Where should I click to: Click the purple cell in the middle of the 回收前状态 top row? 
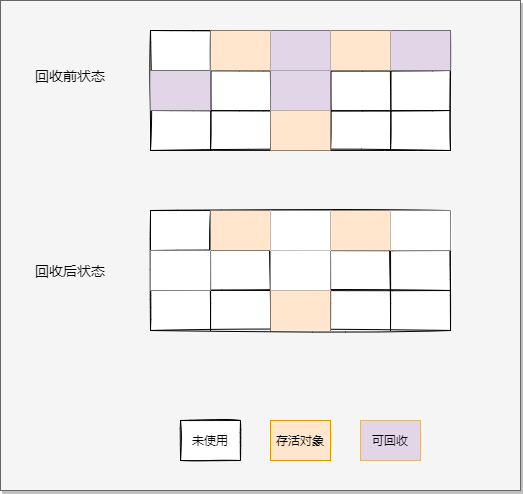click(x=300, y=50)
